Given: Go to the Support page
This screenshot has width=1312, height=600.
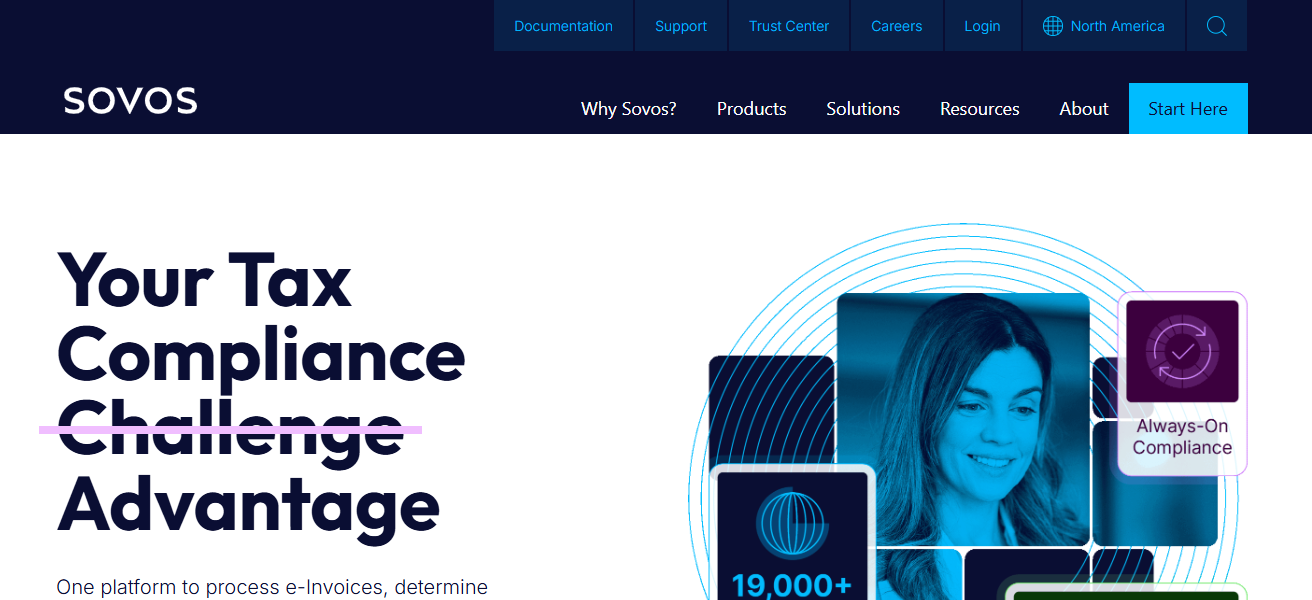Looking at the screenshot, I should 680,25.
